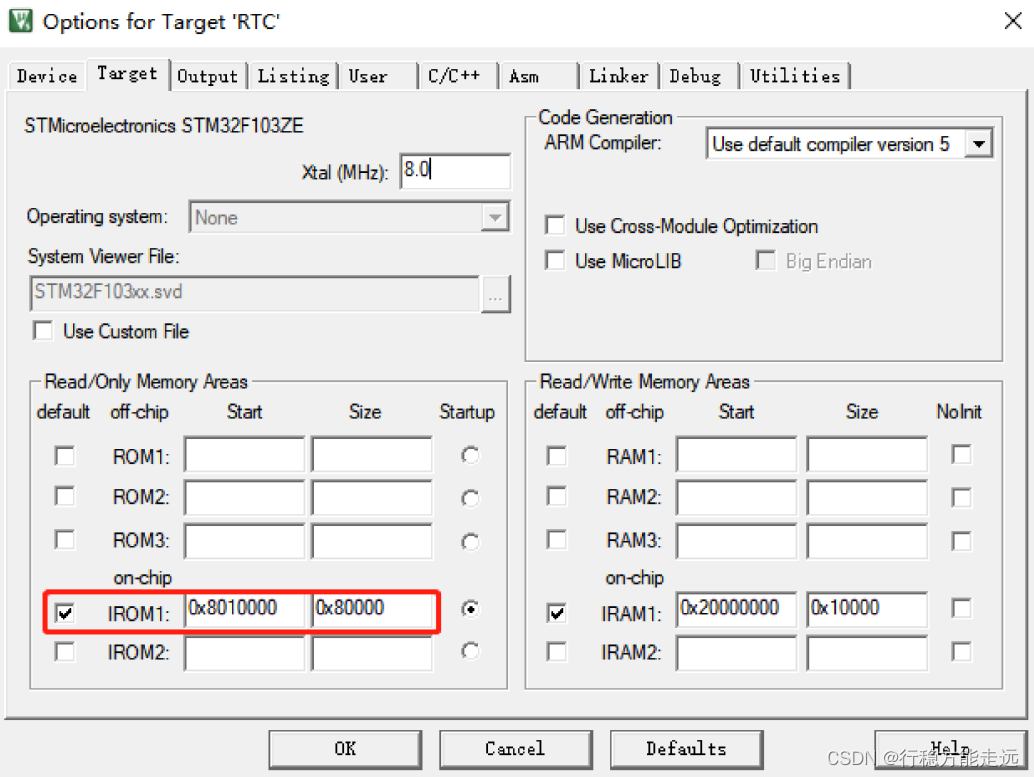Screen dimensions: 1034x777
Task: Uncheck the IRAM1 default checkbox
Action: [x=557, y=613]
